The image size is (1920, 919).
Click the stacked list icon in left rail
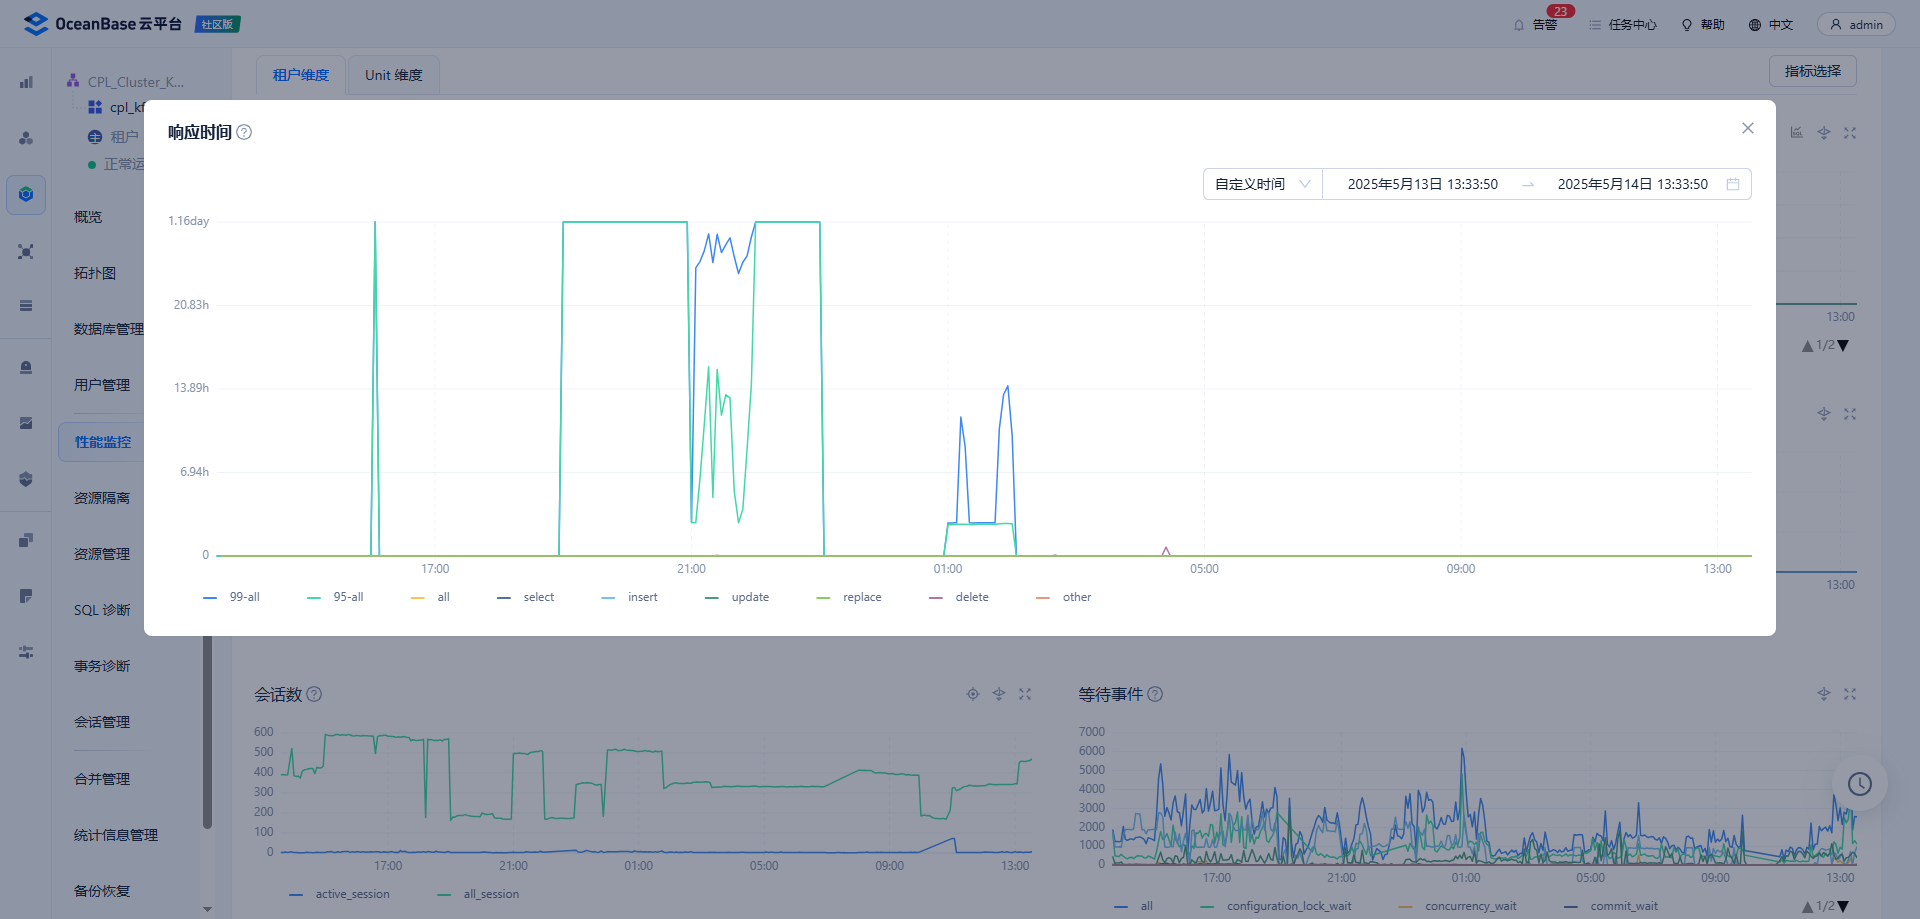pyautogui.click(x=26, y=306)
